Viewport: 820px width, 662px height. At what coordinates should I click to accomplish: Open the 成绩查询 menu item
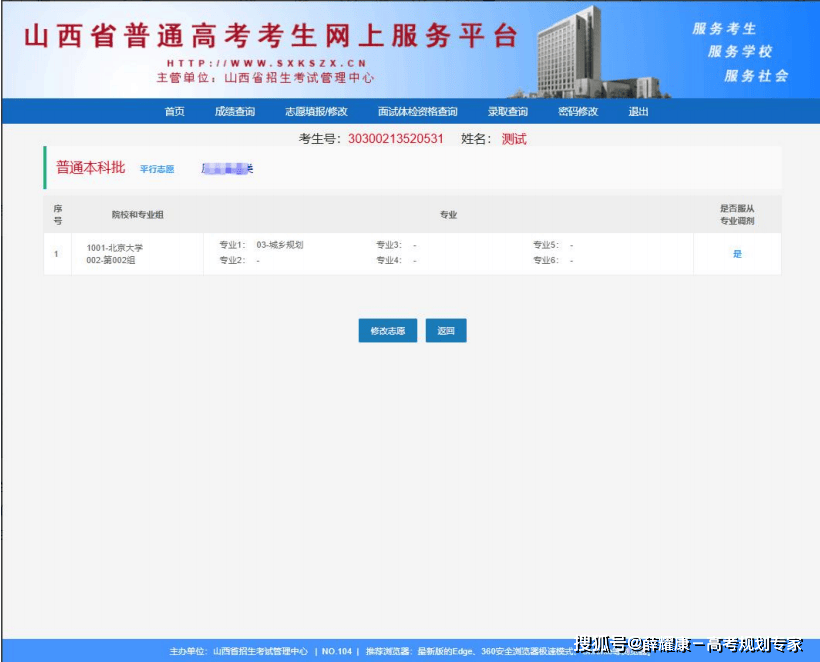[x=234, y=111]
